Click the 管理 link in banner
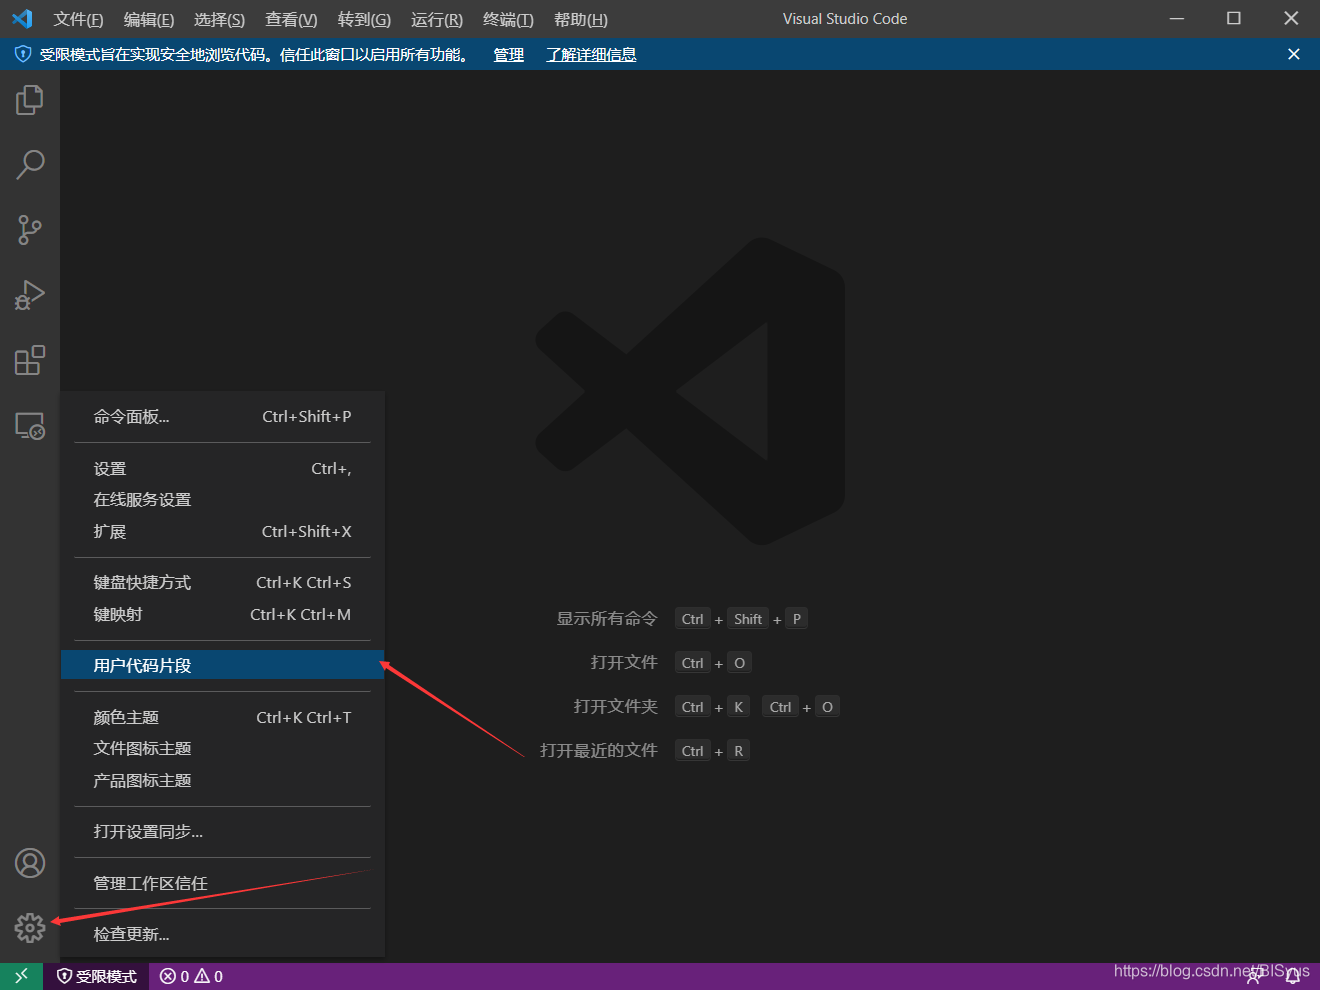 (x=509, y=55)
